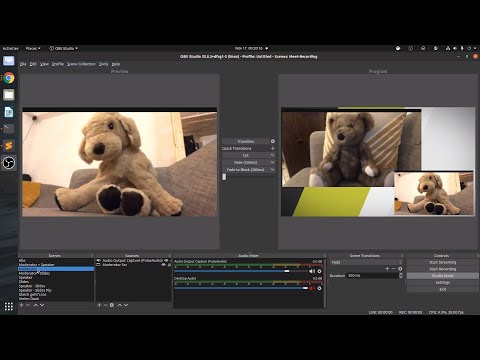
Task: Open the Tools menu
Action: (x=104, y=64)
